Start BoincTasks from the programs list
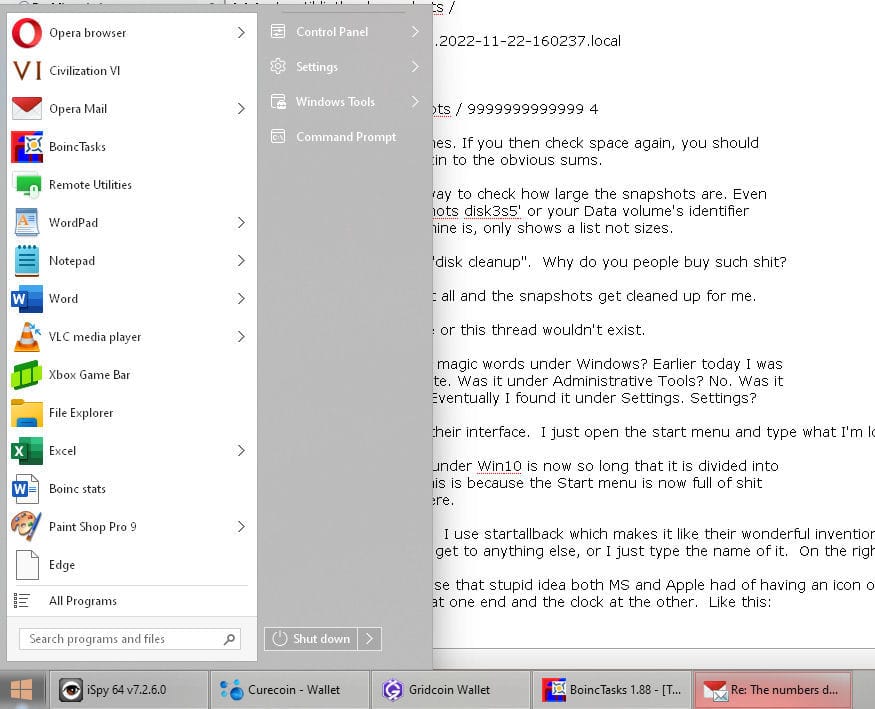 (x=128, y=147)
